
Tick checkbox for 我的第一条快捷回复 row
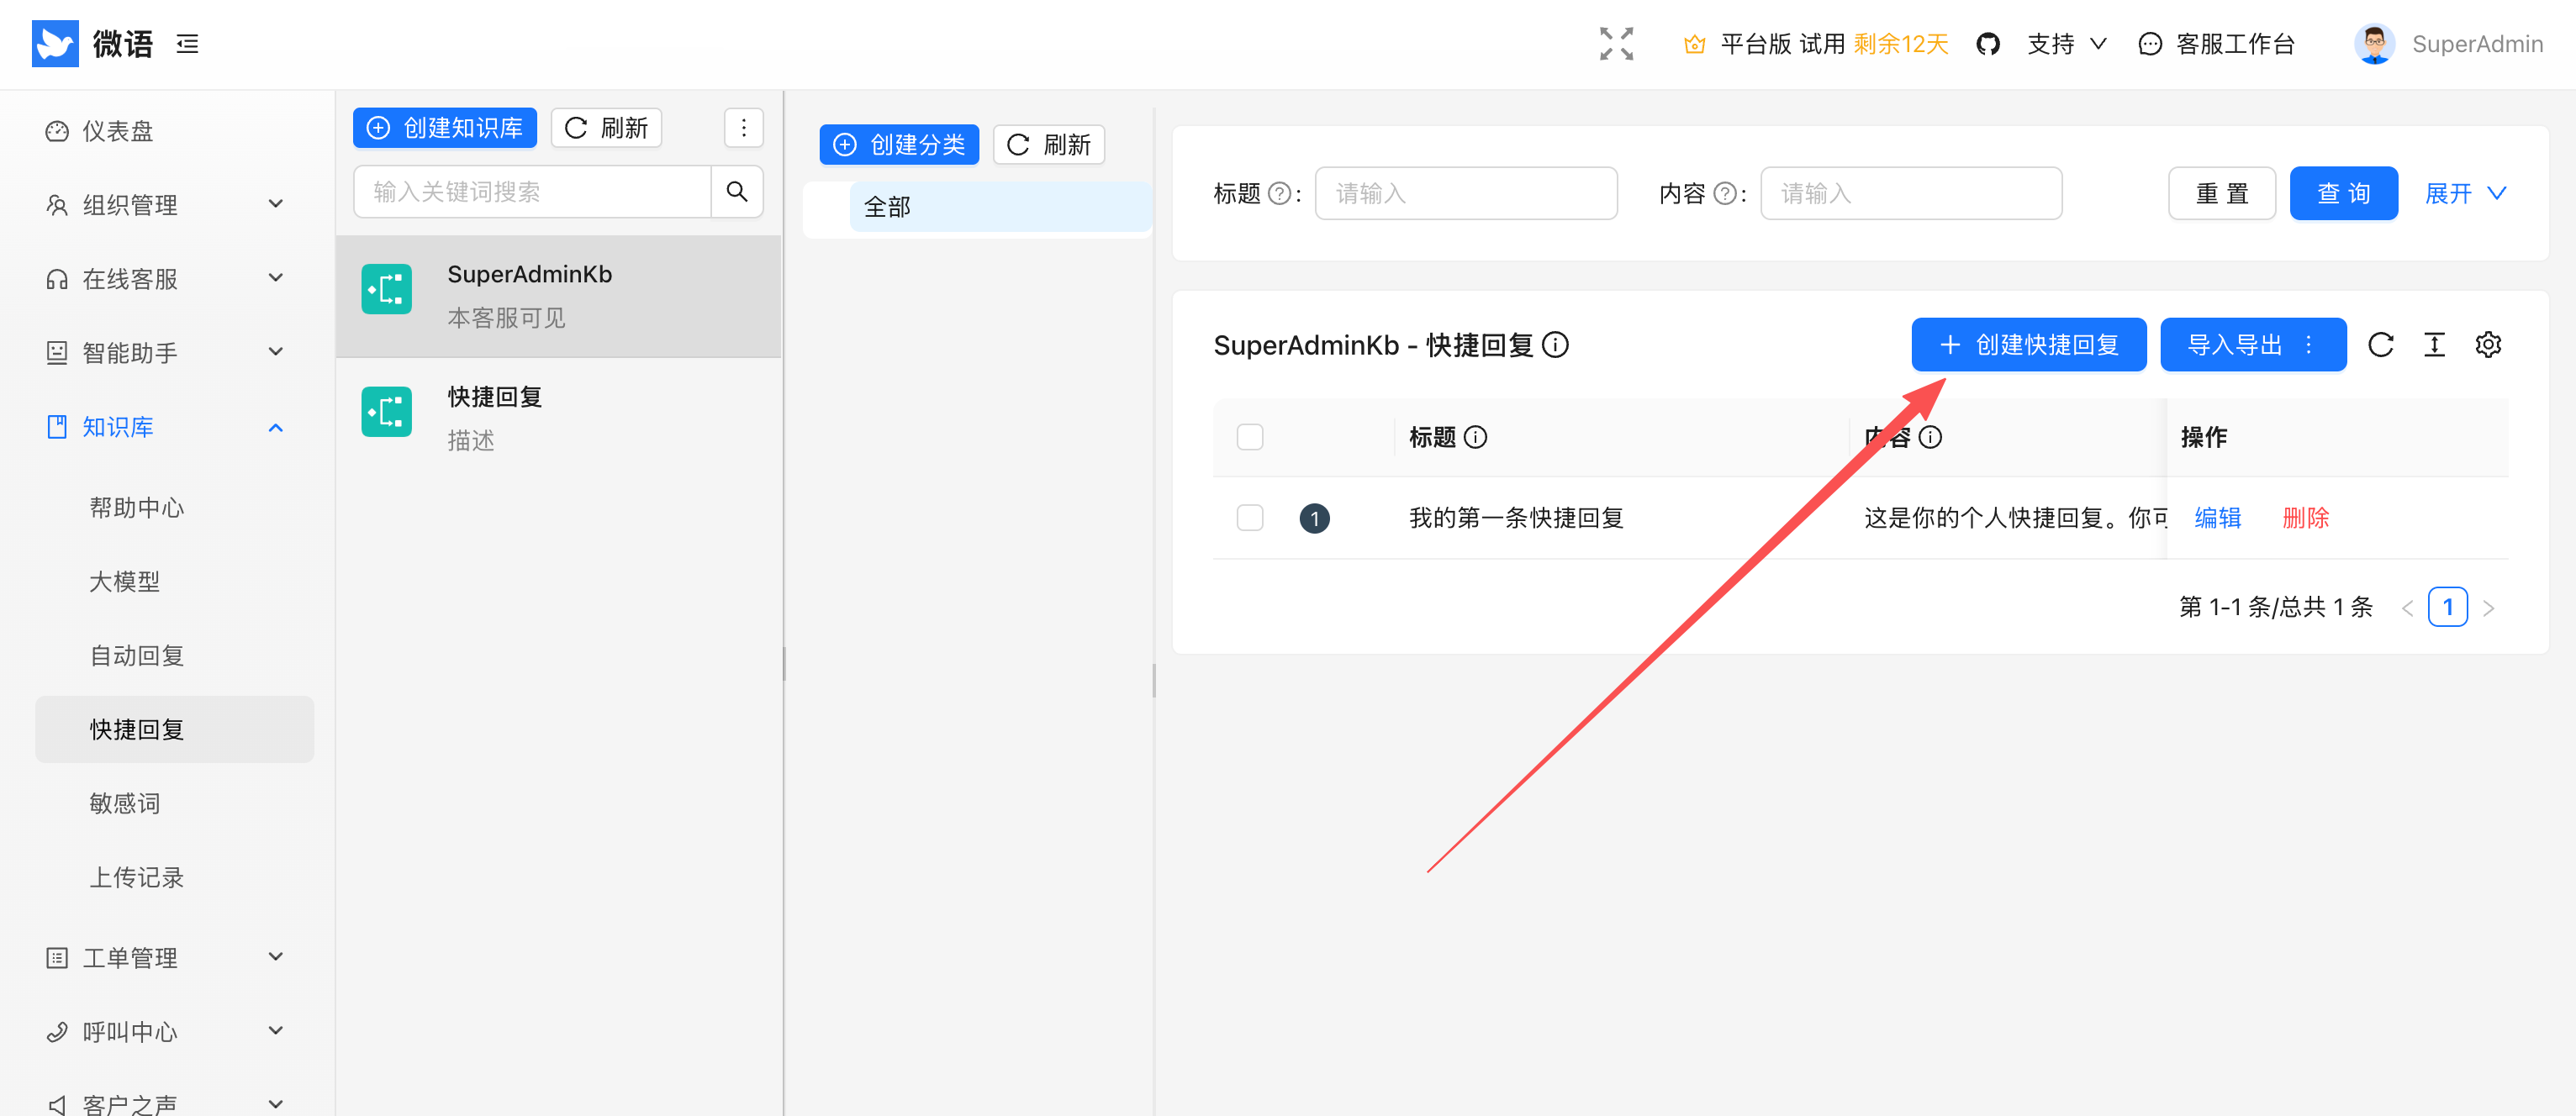(x=1249, y=518)
